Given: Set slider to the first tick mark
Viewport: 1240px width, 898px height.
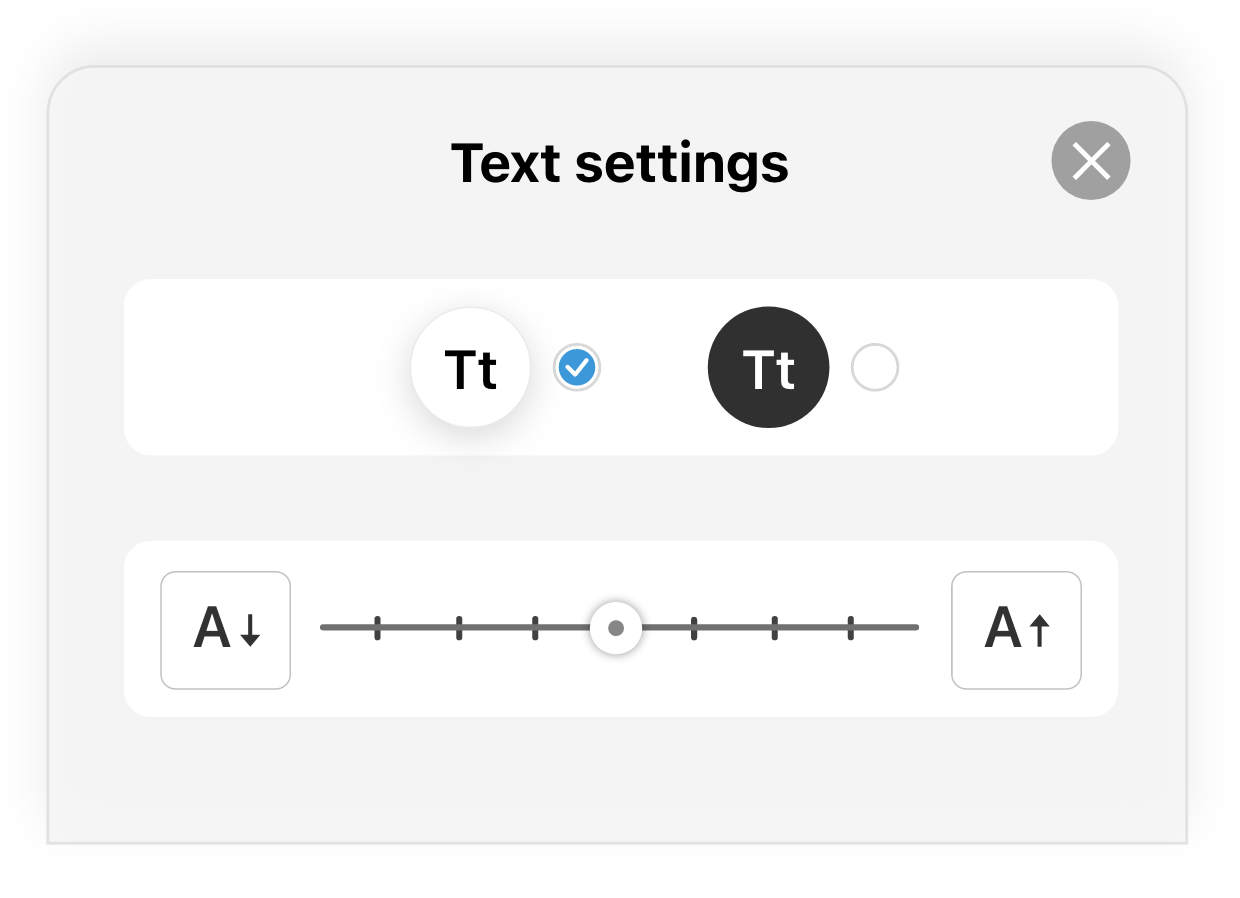Looking at the screenshot, I should pyautogui.click(x=377, y=628).
